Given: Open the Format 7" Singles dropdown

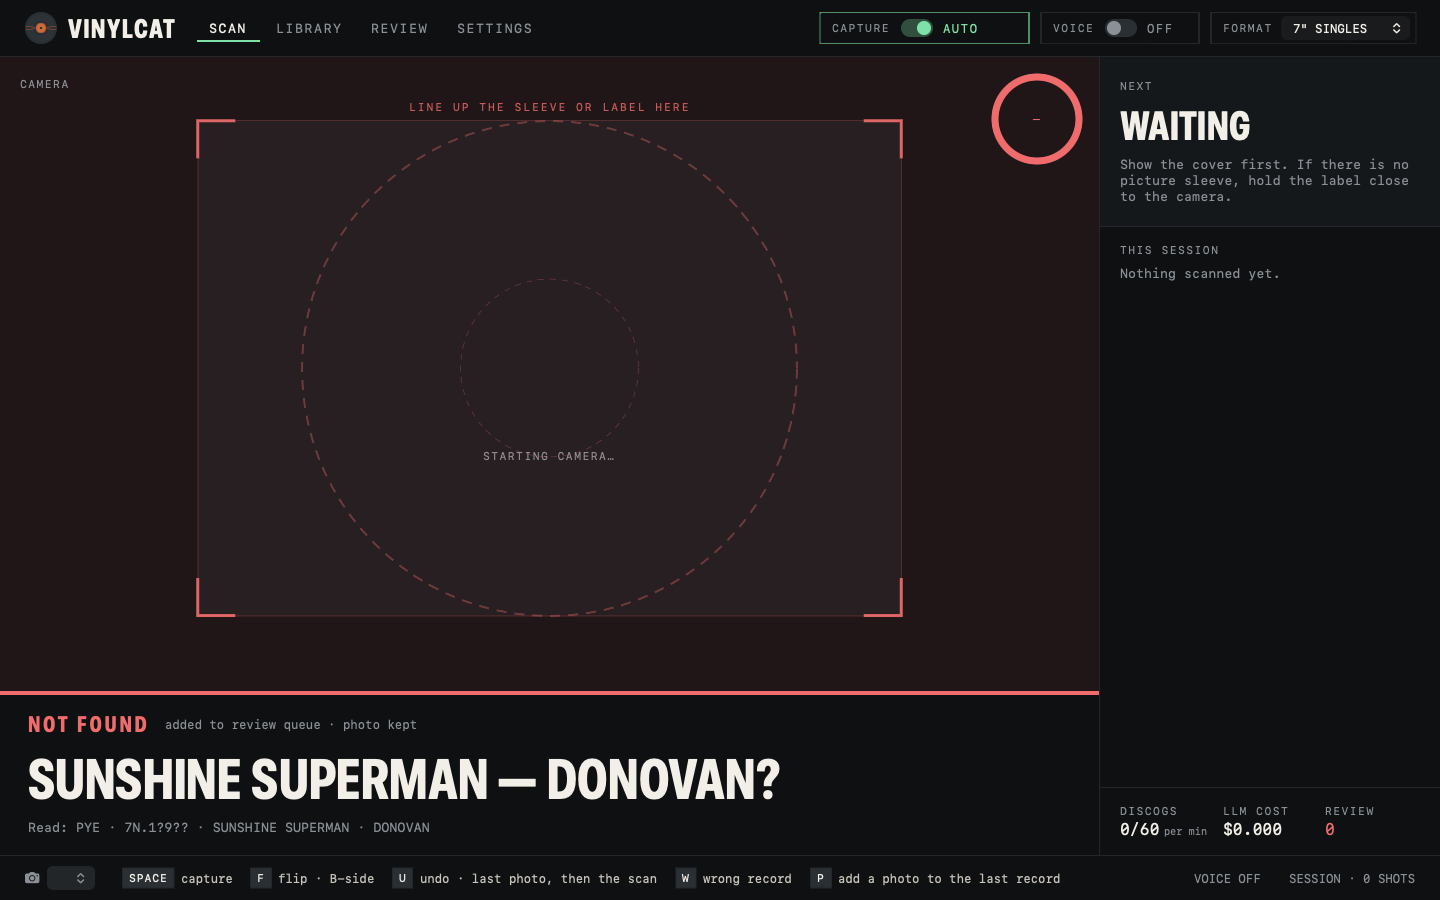Looking at the screenshot, I should coord(1346,28).
